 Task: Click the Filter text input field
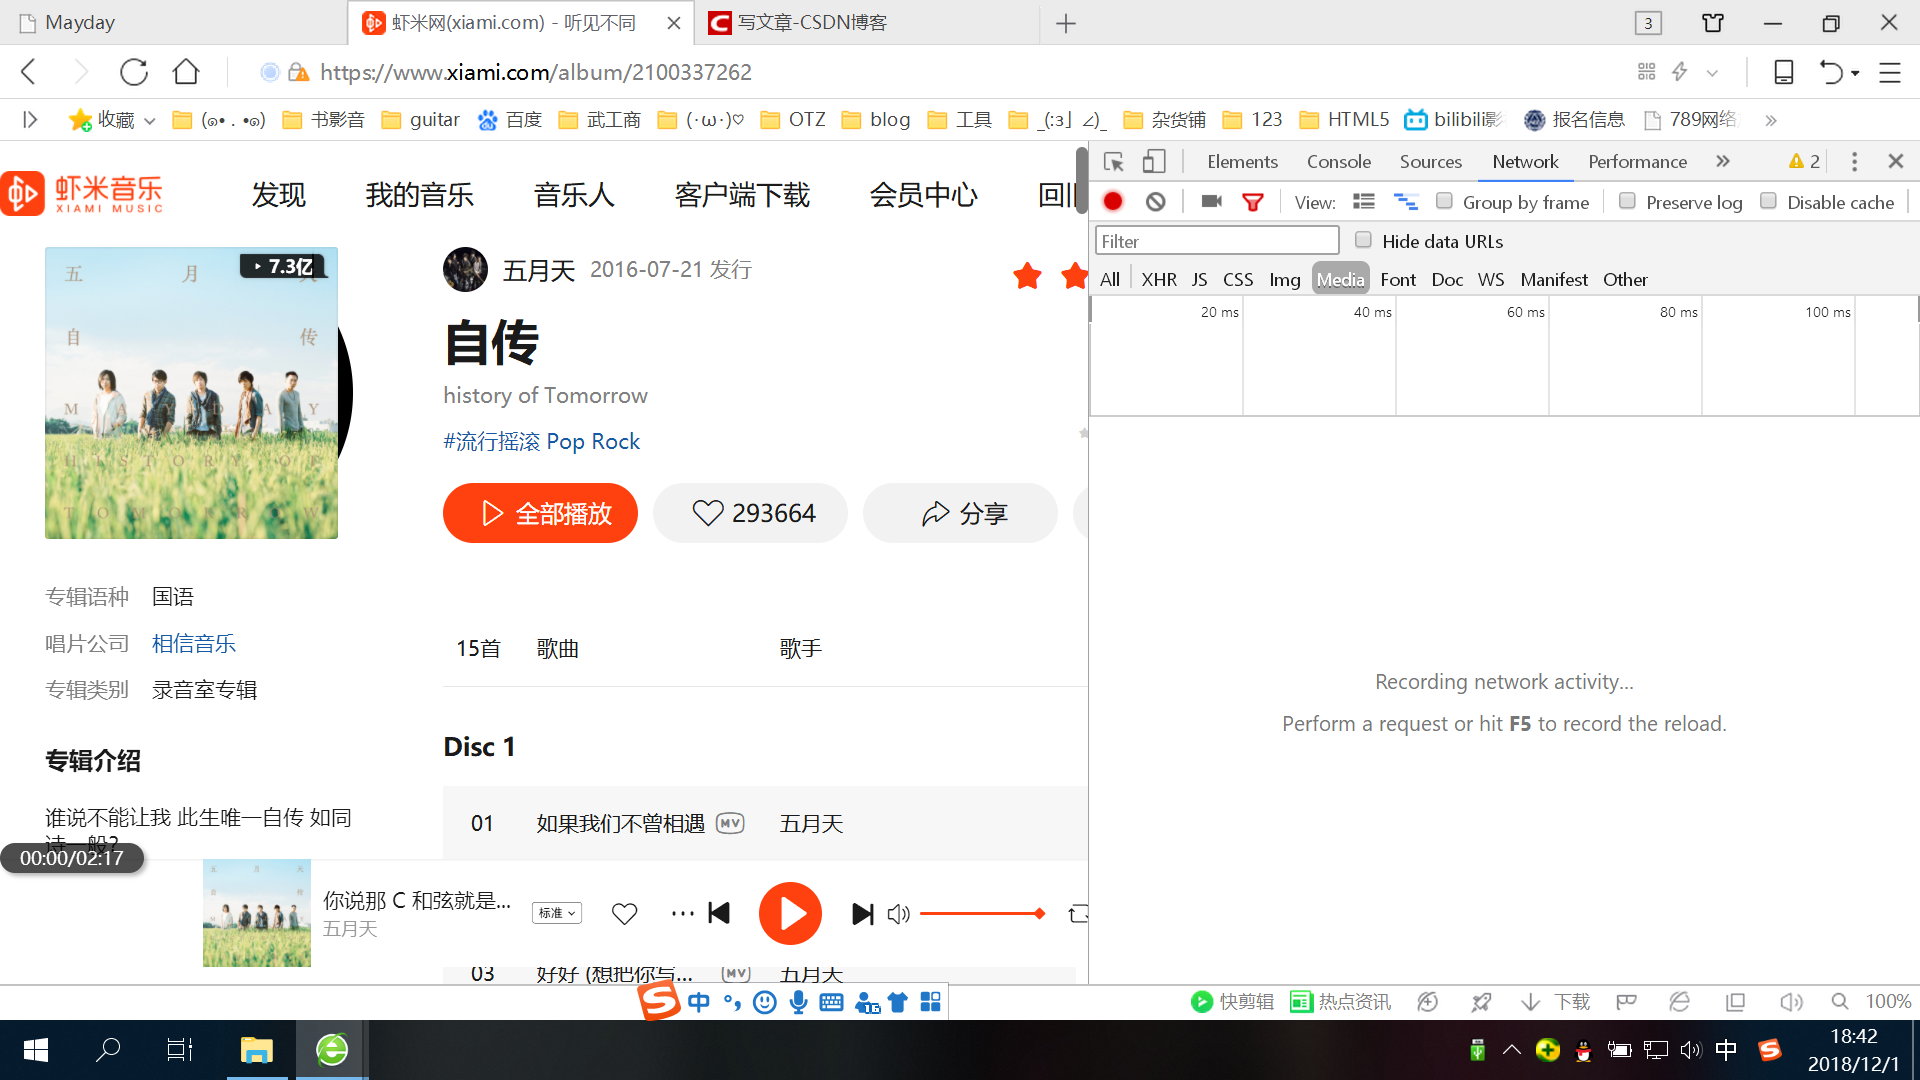click(x=1216, y=241)
